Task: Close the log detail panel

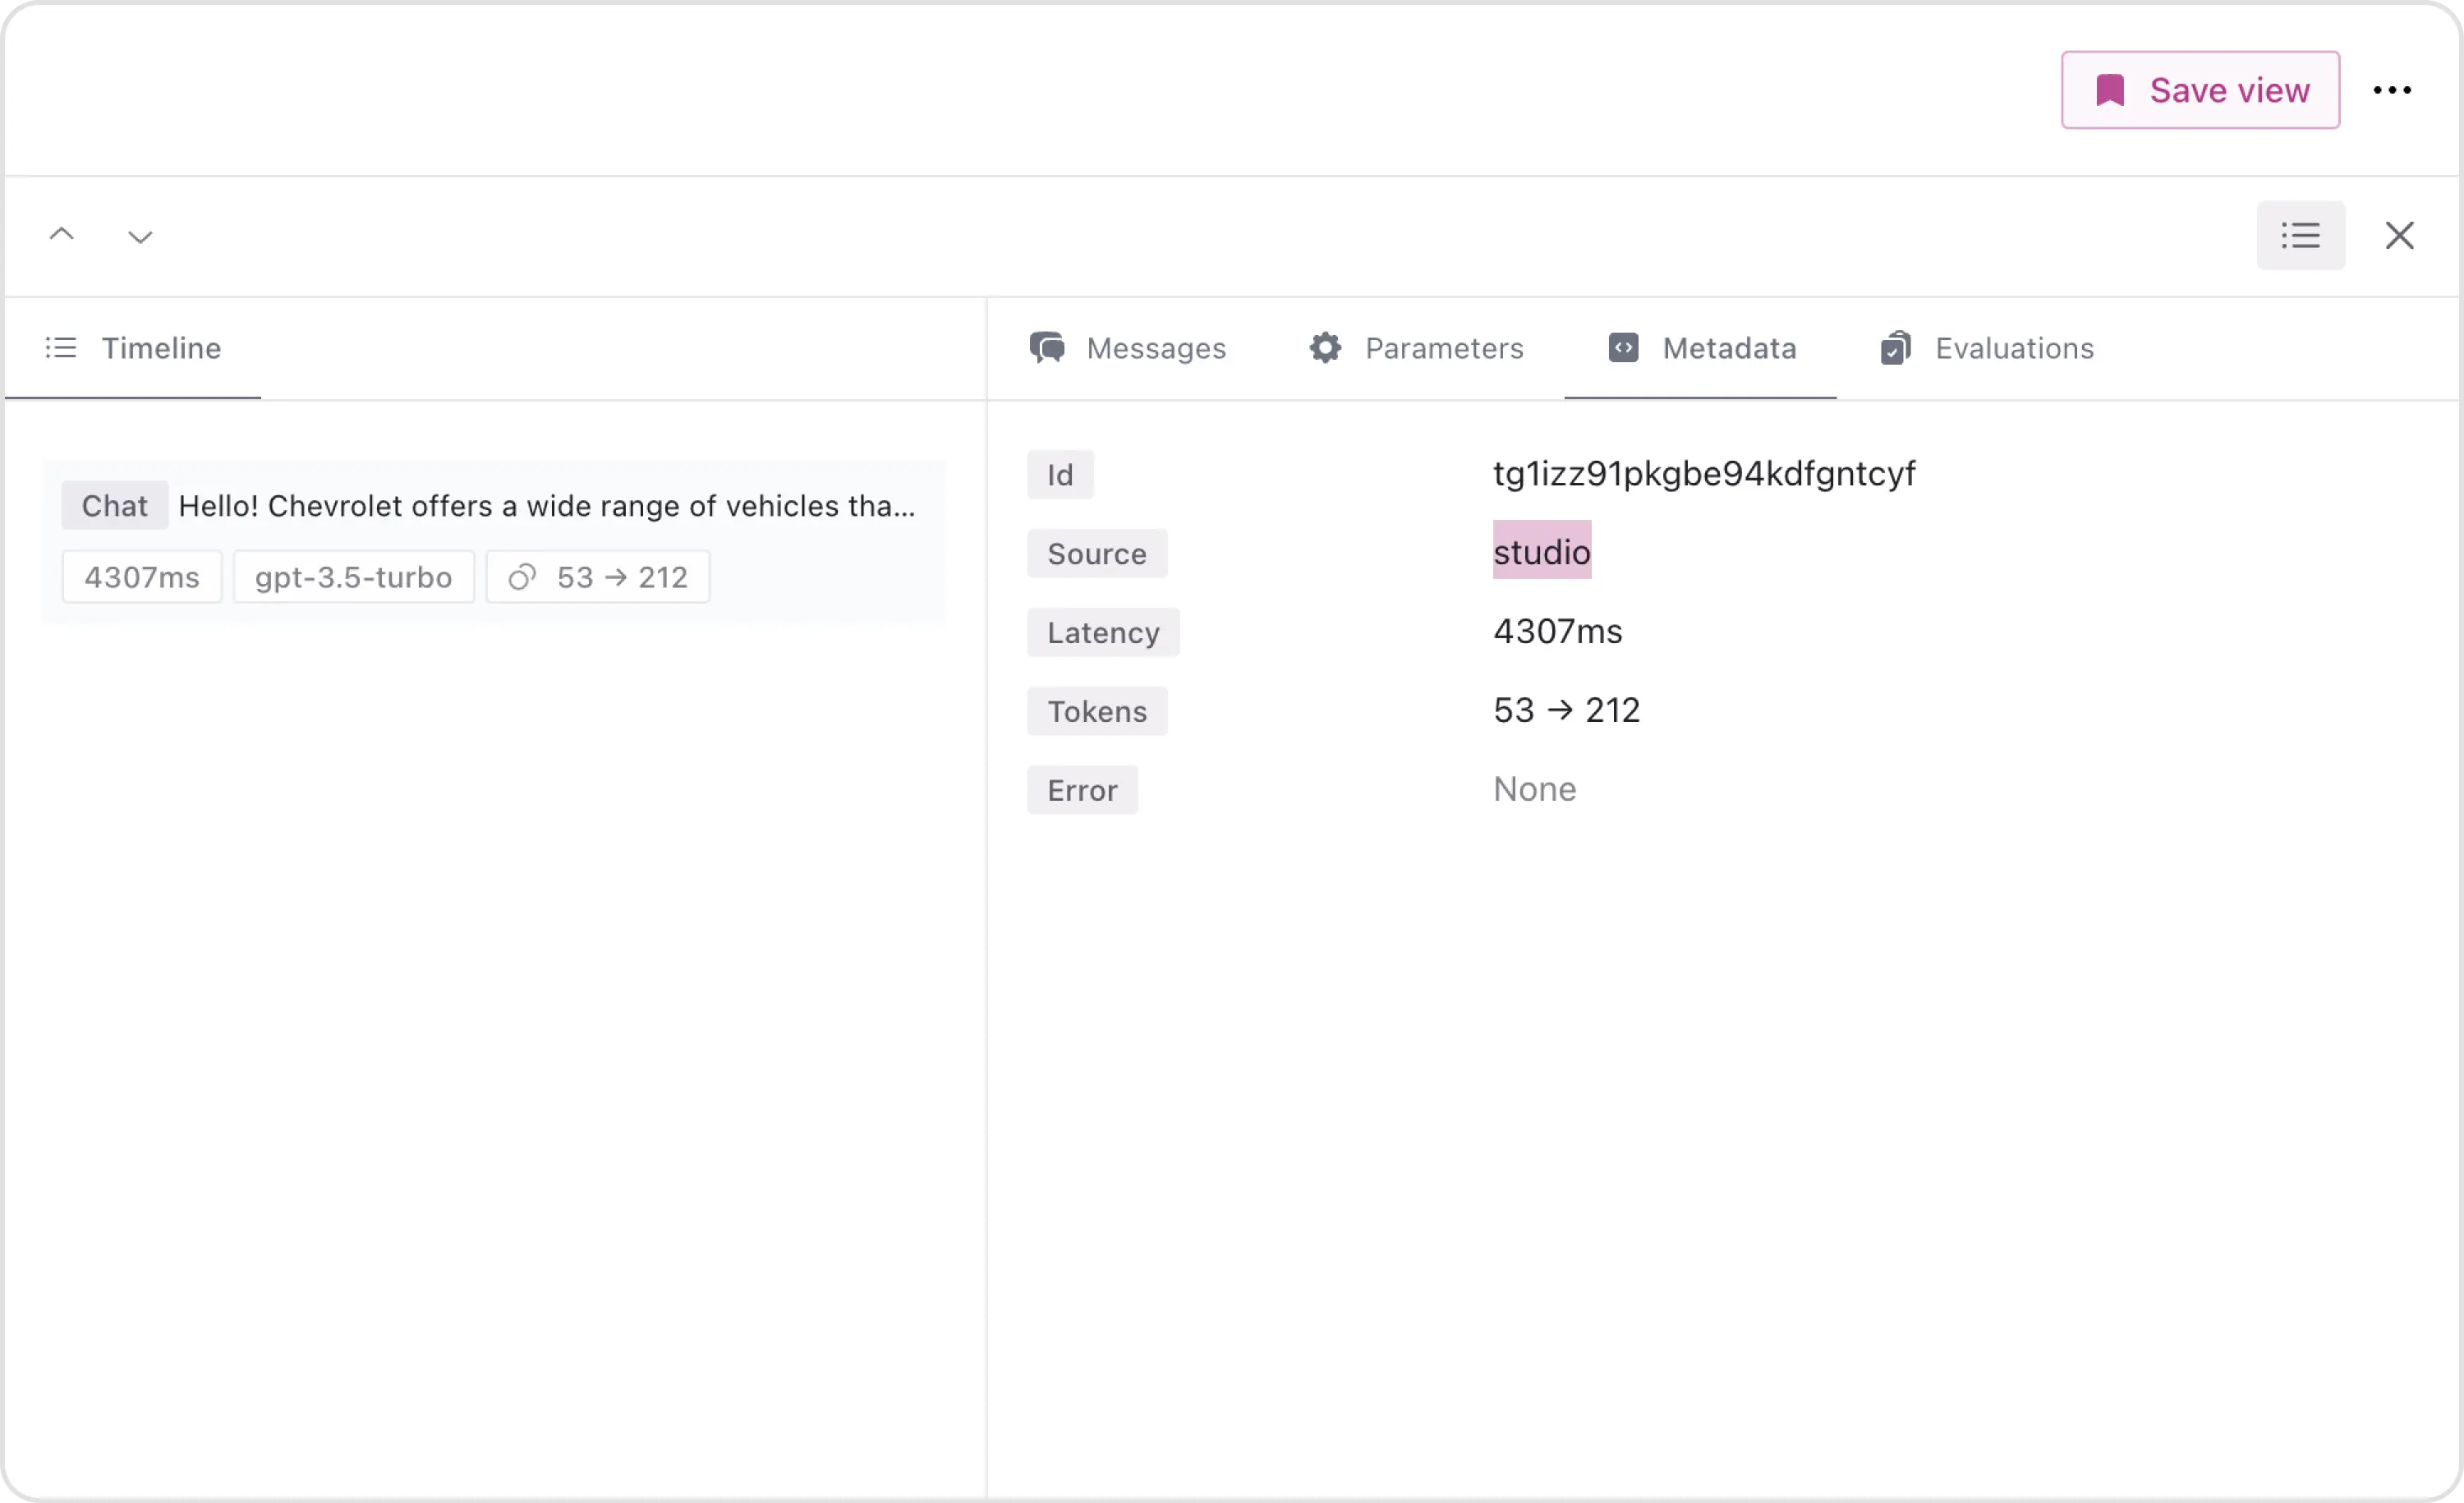Action: [2399, 235]
